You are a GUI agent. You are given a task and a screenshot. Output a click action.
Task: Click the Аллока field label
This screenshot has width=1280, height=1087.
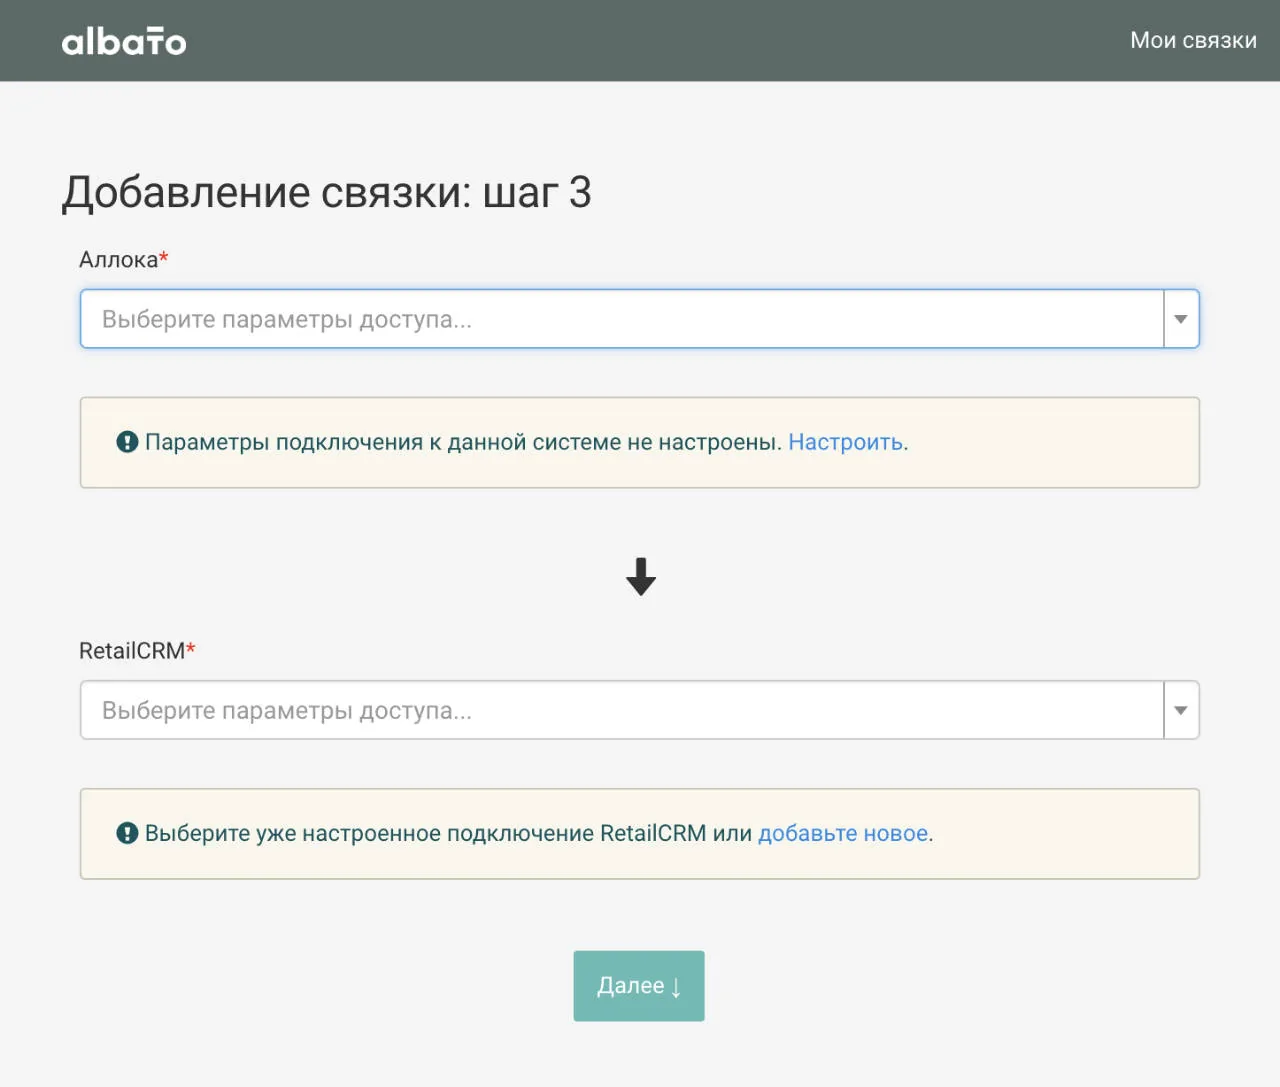click(x=123, y=260)
